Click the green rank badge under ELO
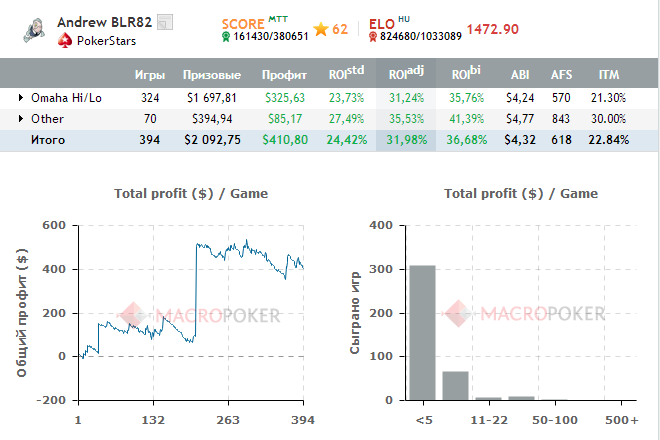The height and width of the screenshot is (440, 660). point(373,37)
